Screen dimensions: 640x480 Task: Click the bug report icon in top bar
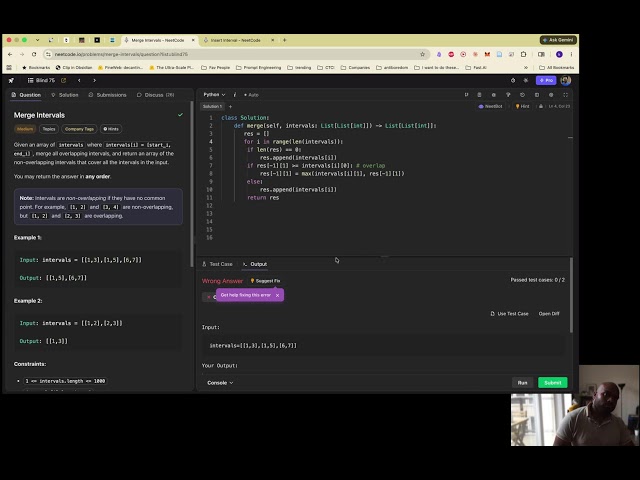tap(513, 80)
